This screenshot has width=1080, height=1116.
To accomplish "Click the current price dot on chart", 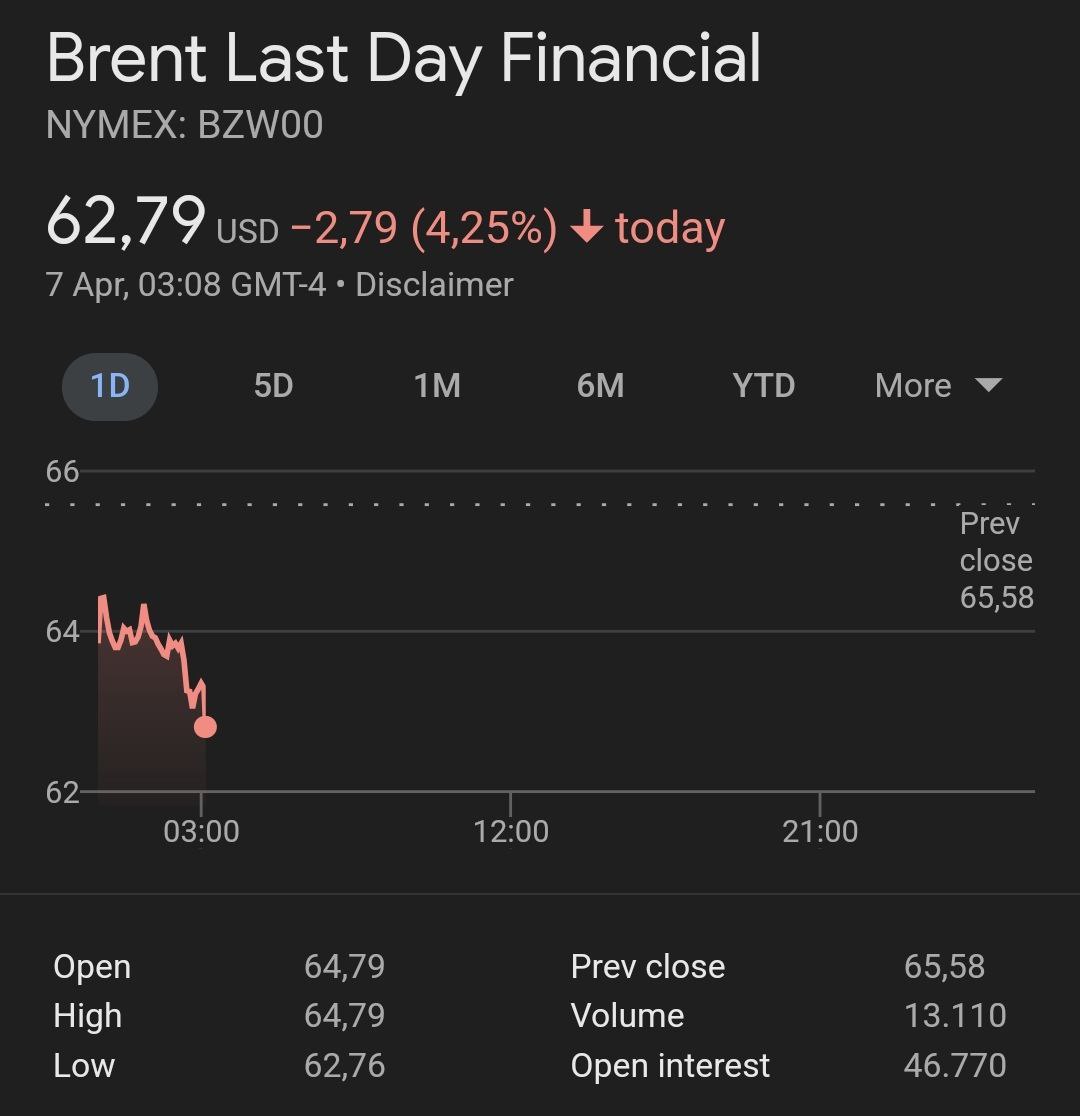I will (205, 727).
